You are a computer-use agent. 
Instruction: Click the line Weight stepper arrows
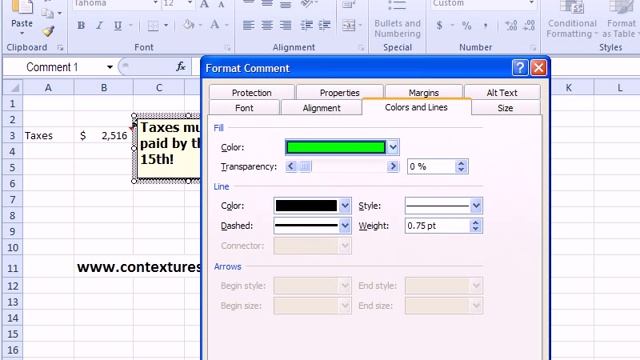pyautogui.click(x=476, y=226)
